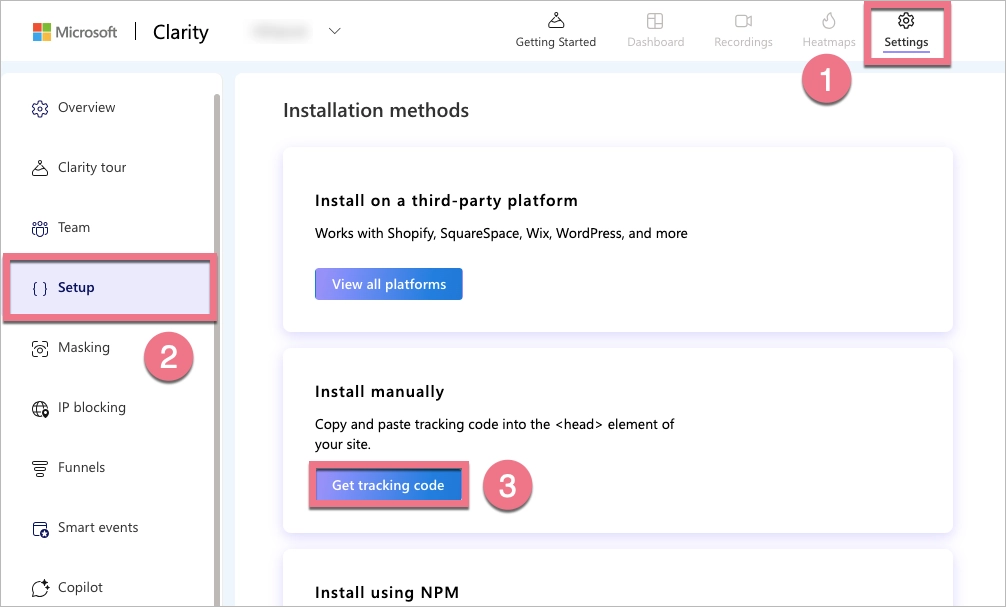Open Recordings via its camera icon
Image resolution: width=1006 pixels, height=607 pixels.
742,22
